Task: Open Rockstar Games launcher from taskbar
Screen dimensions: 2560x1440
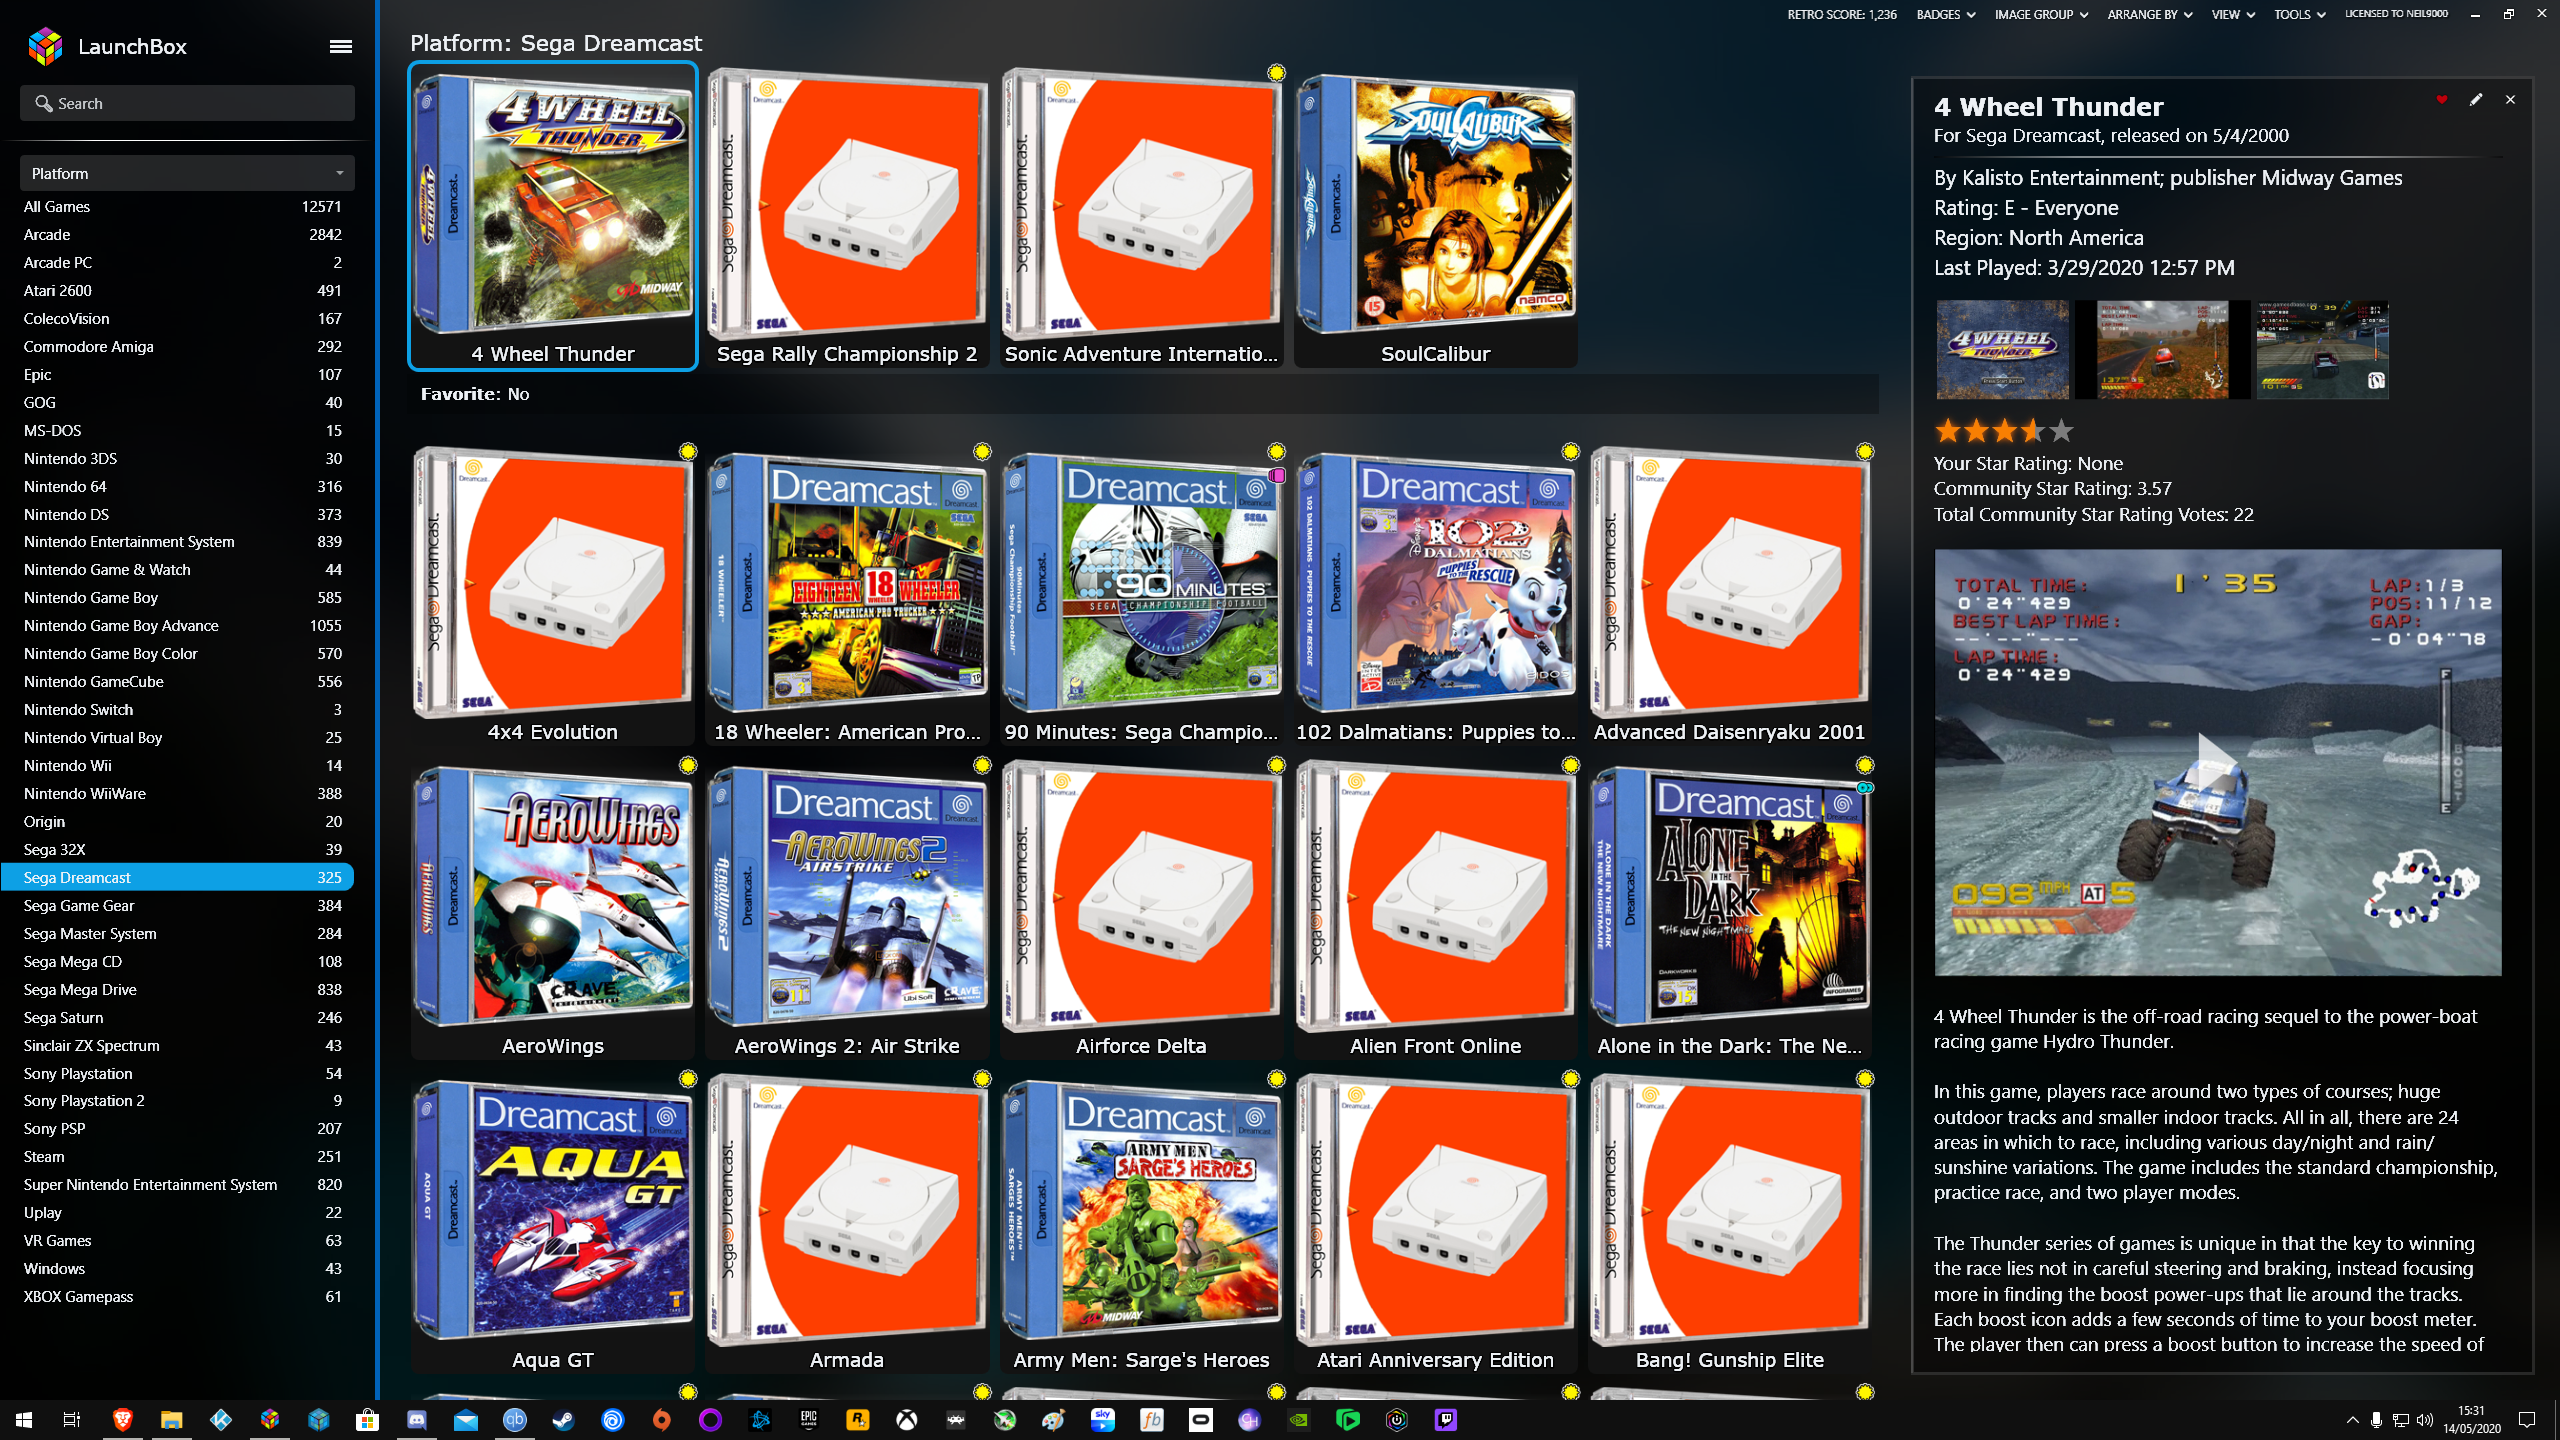Action: pos(858,1420)
